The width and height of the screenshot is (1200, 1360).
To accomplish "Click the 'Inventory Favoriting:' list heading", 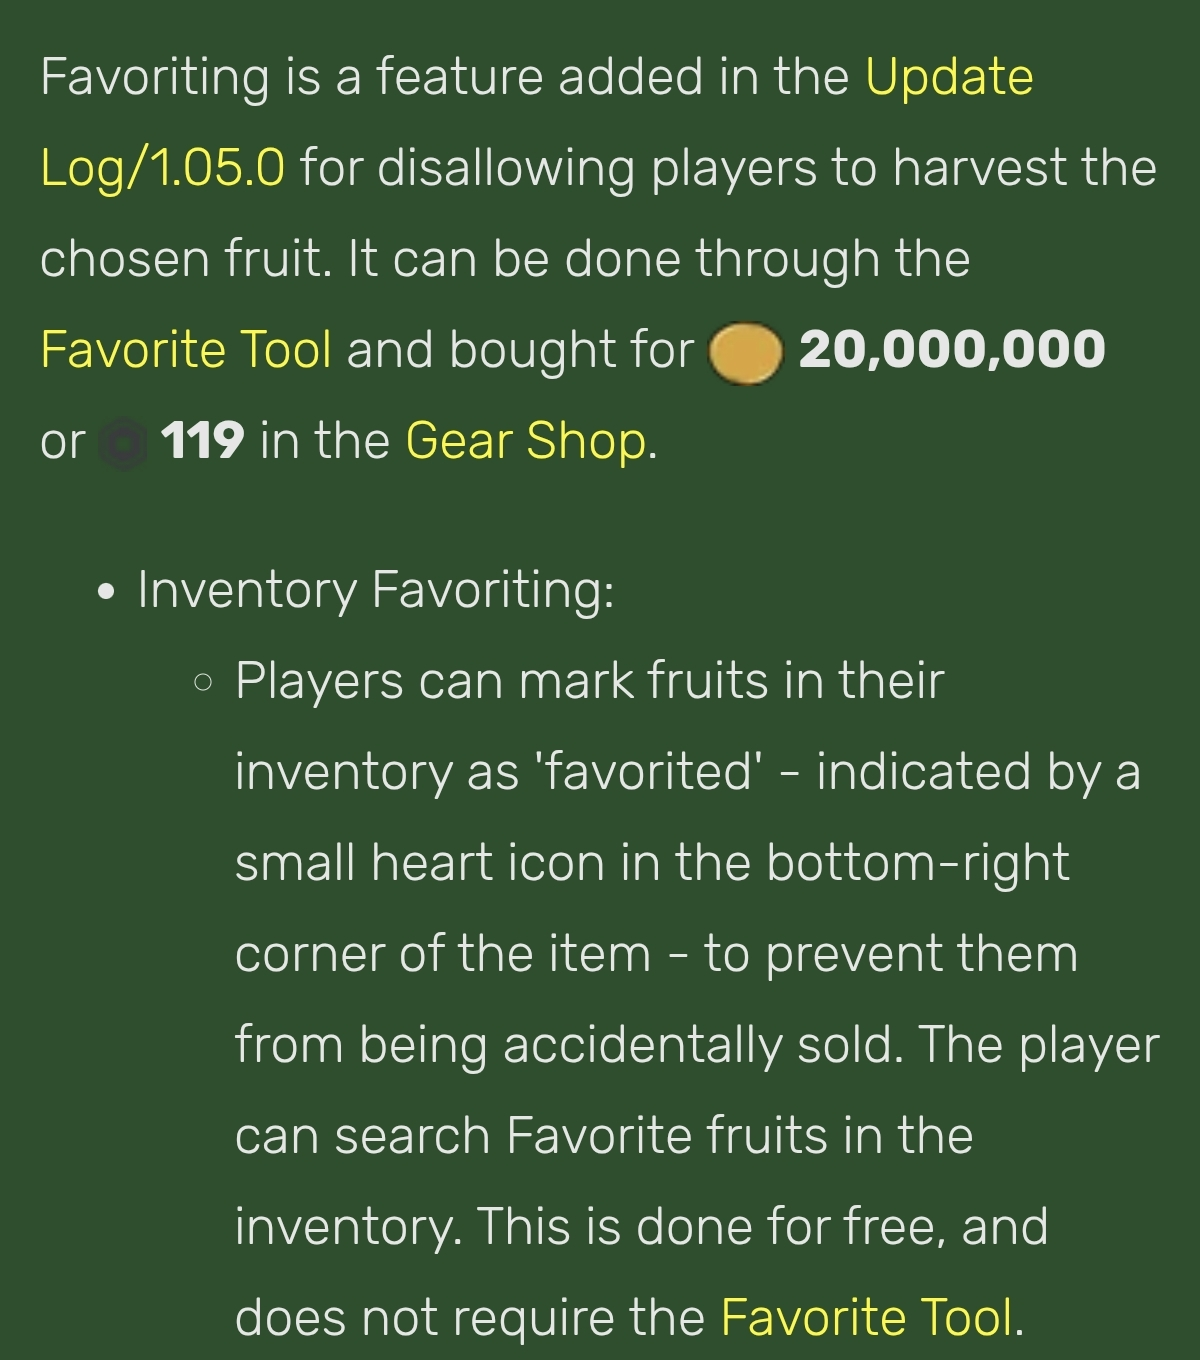I will coord(376,589).
